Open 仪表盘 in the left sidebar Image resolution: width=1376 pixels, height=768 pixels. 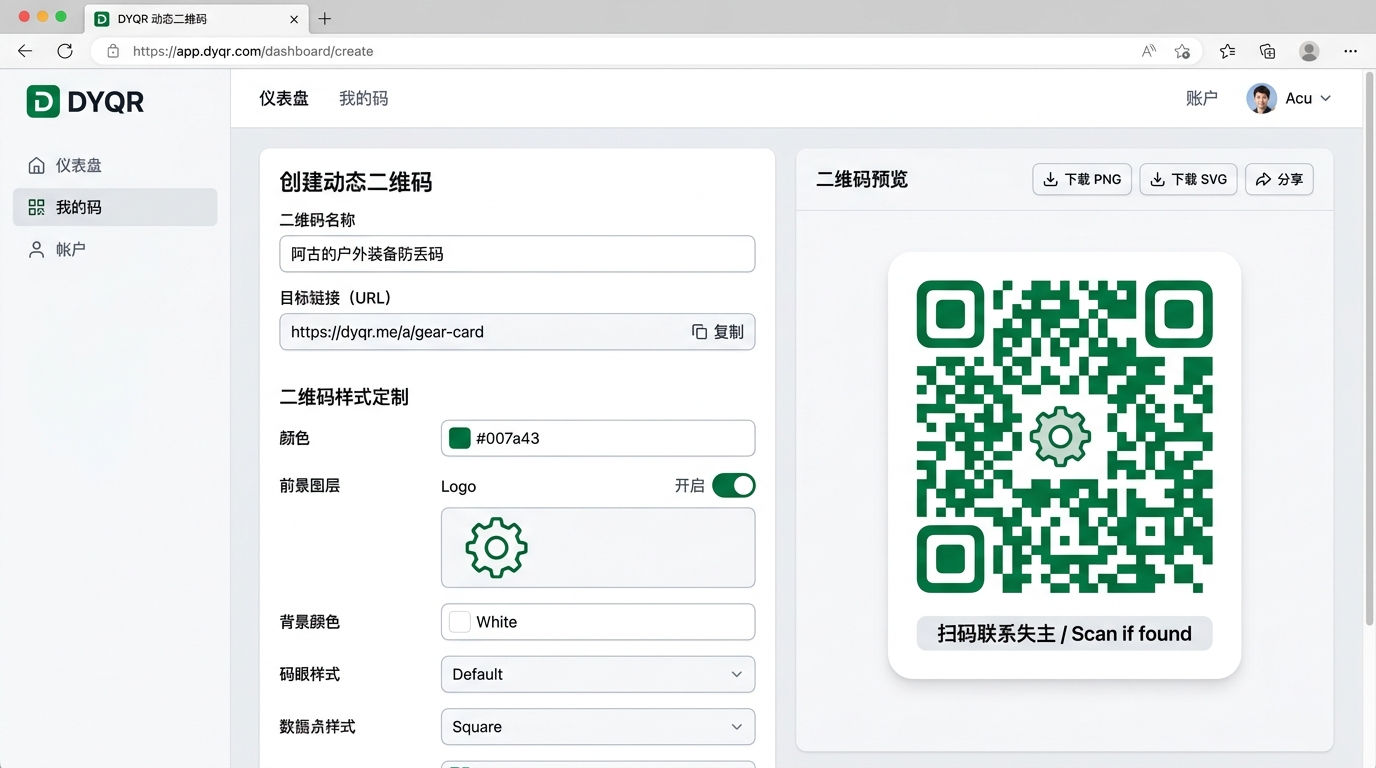coord(115,165)
